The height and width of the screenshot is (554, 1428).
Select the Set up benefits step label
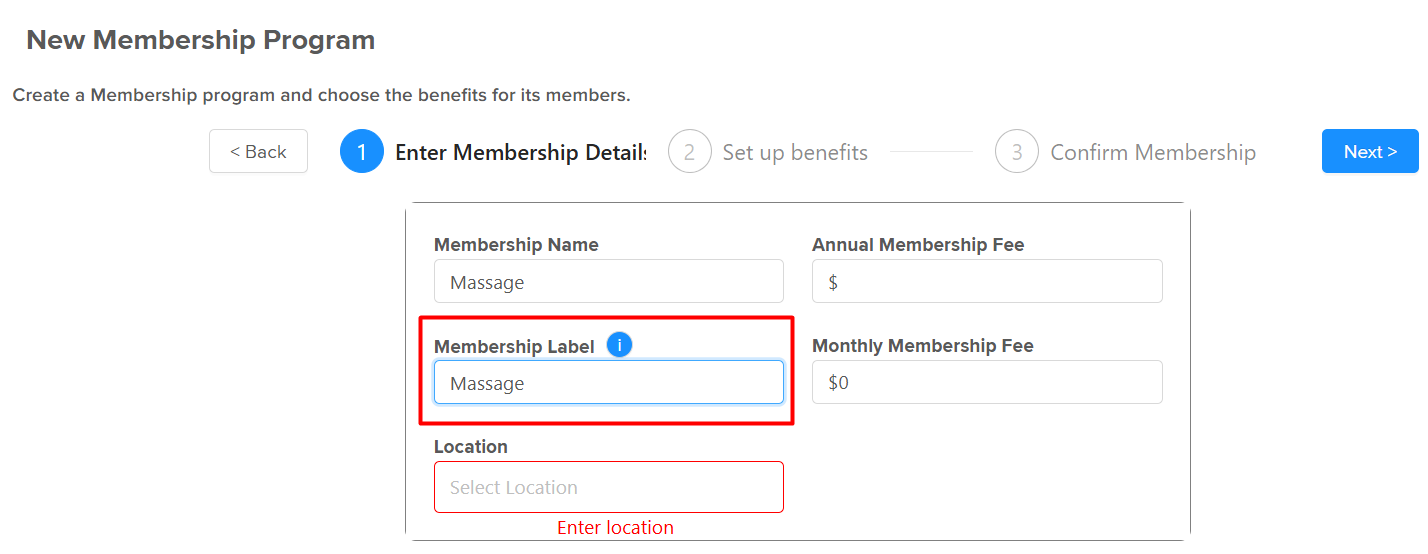[795, 152]
